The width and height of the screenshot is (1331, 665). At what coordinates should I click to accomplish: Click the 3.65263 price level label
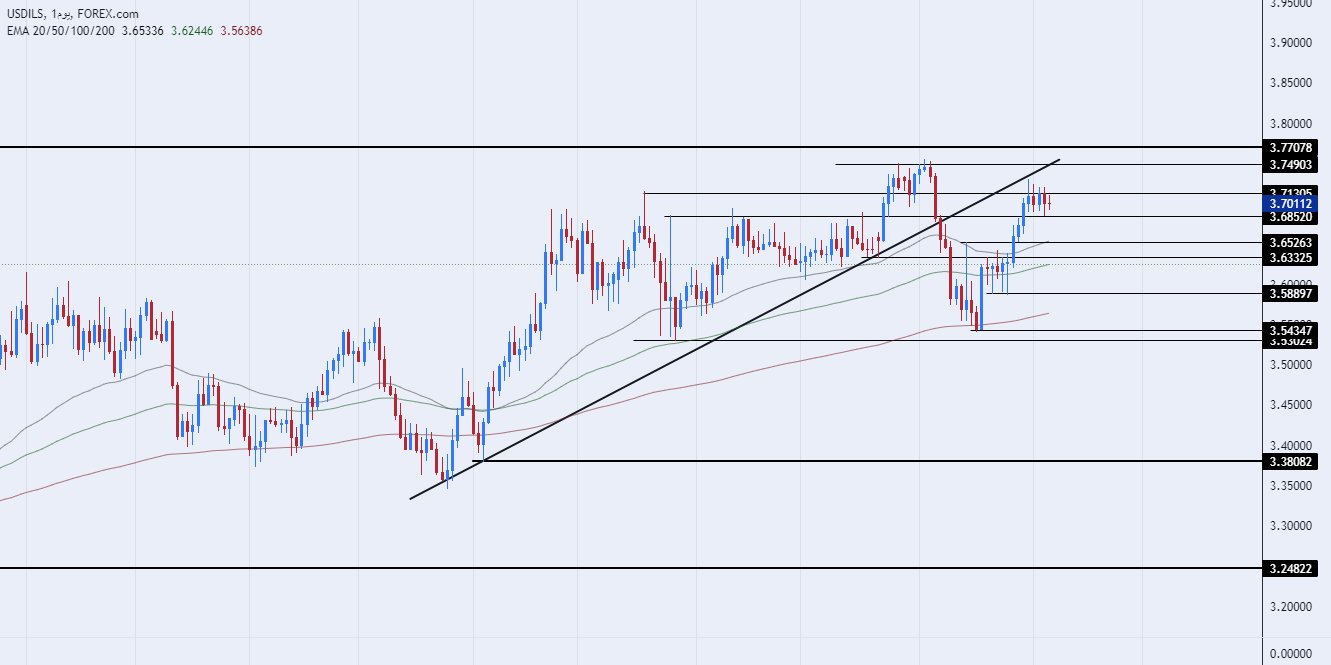pos(1292,242)
